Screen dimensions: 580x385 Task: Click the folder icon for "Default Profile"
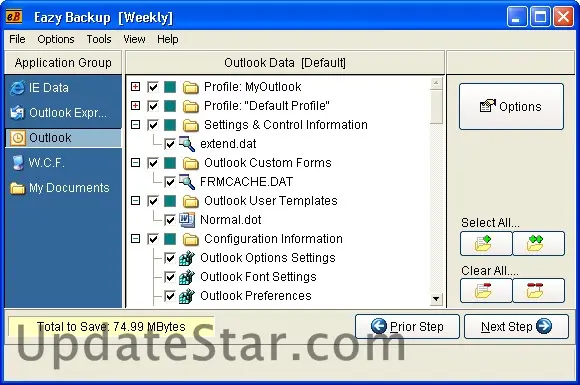coord(190,106)
